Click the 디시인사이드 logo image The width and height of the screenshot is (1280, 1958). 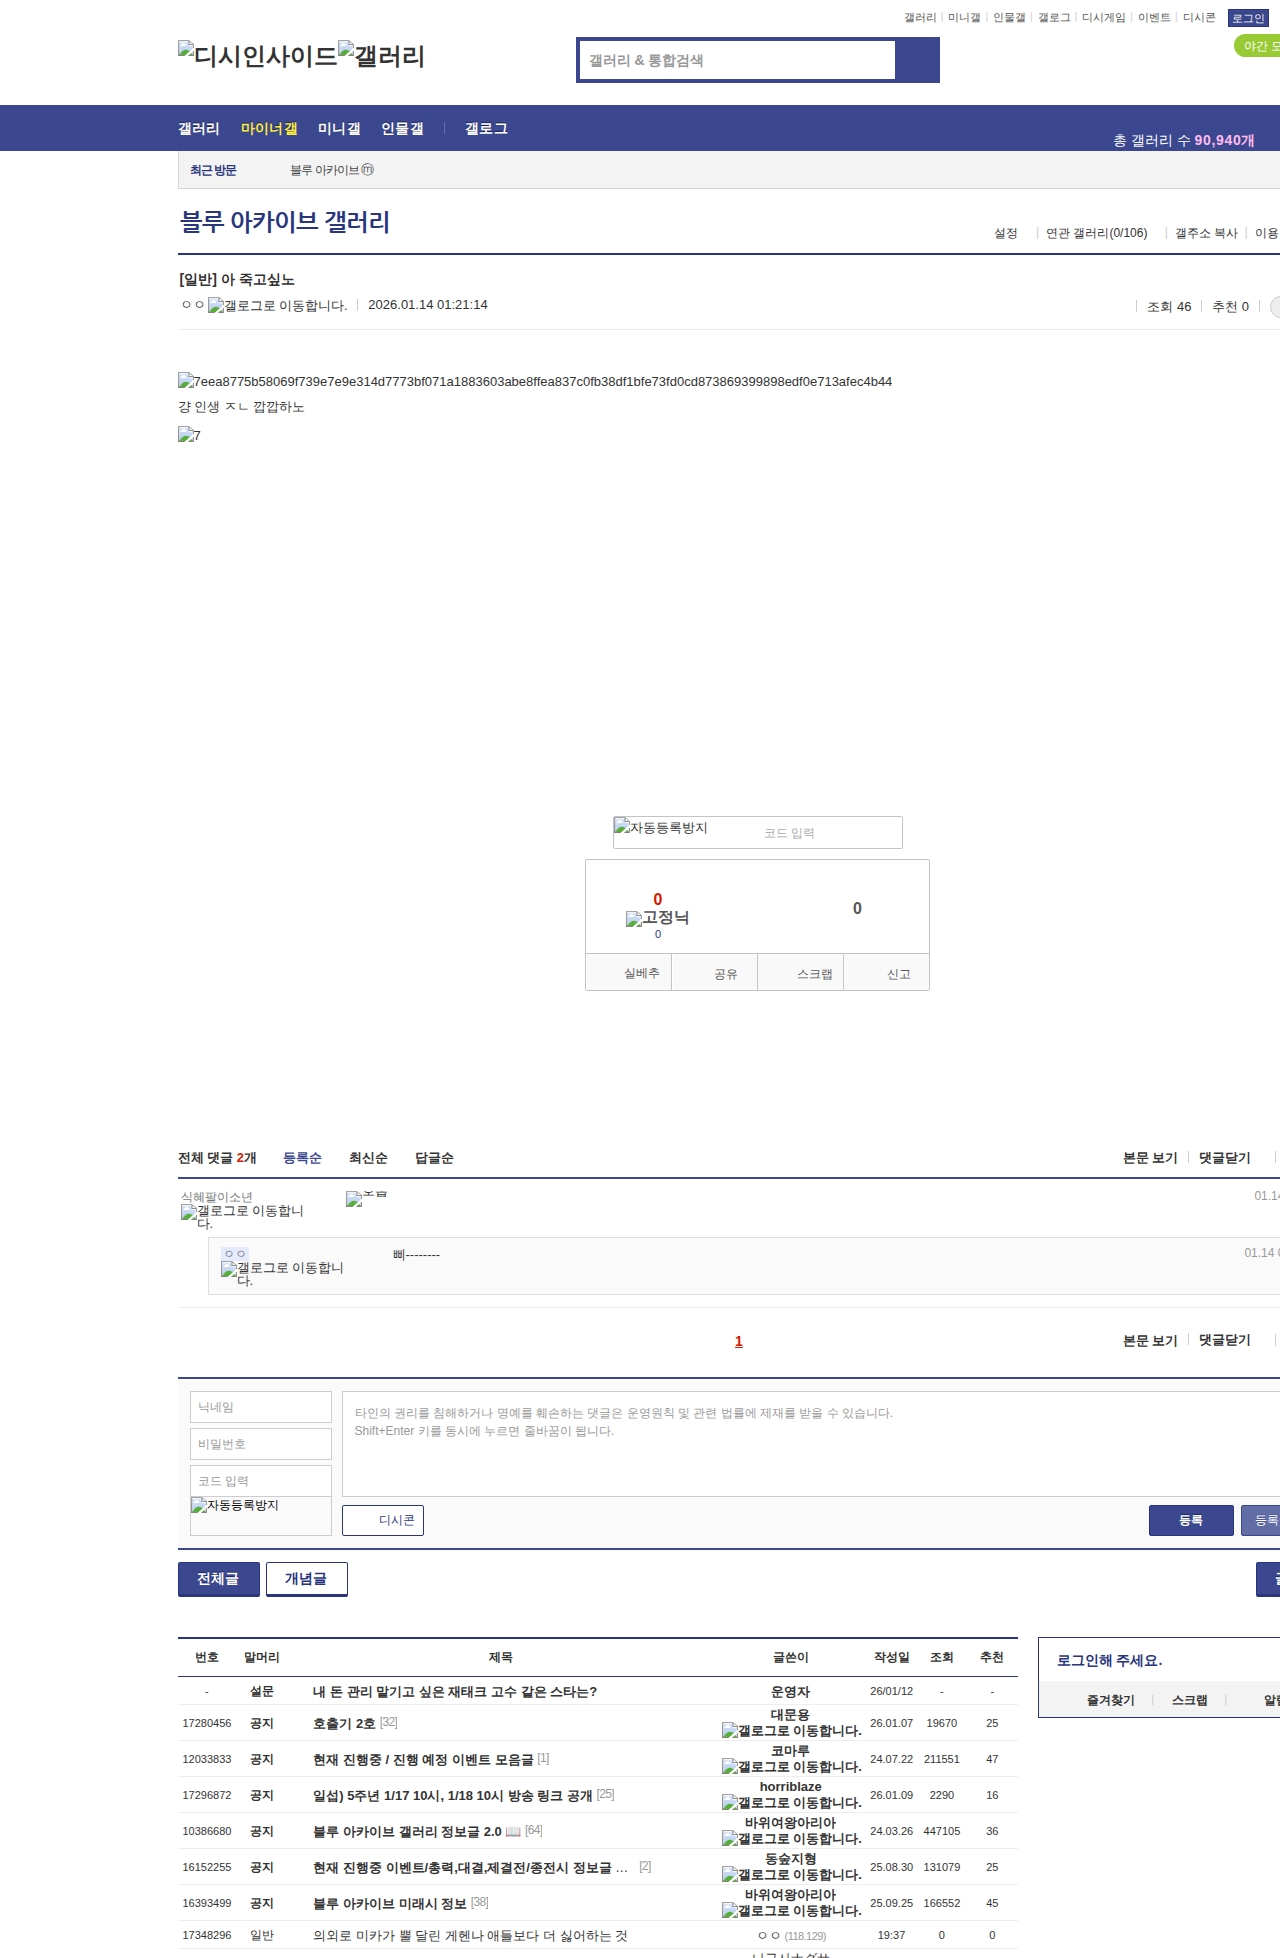(x=257, y=56)
